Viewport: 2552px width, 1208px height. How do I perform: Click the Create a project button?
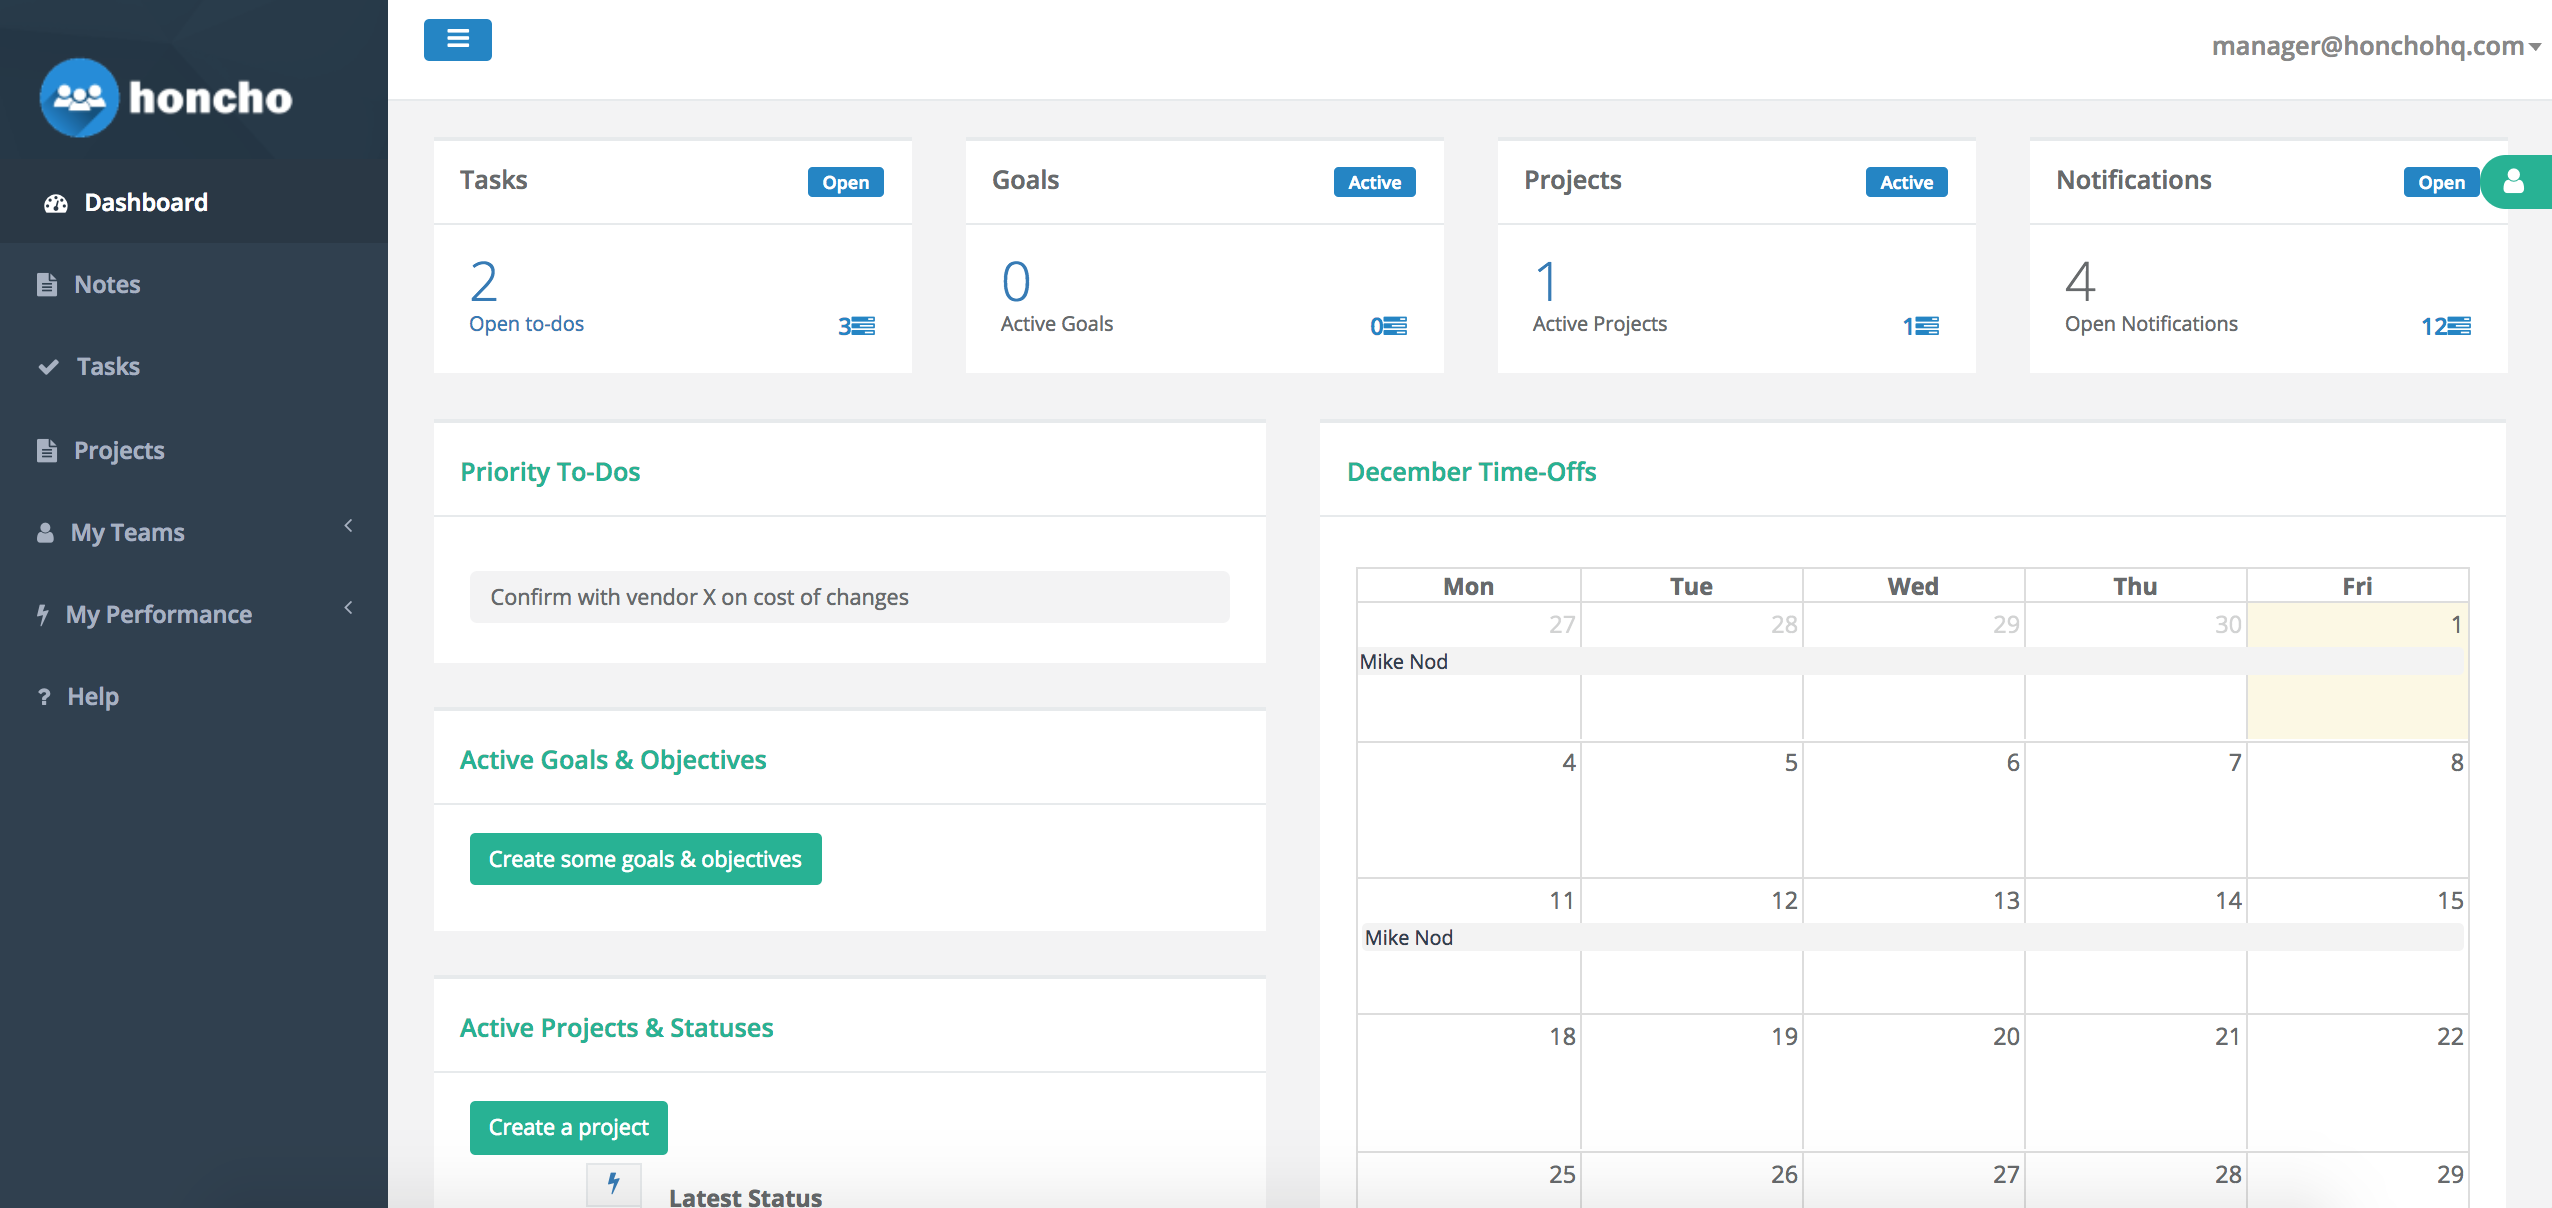(x=568, y=1127)
